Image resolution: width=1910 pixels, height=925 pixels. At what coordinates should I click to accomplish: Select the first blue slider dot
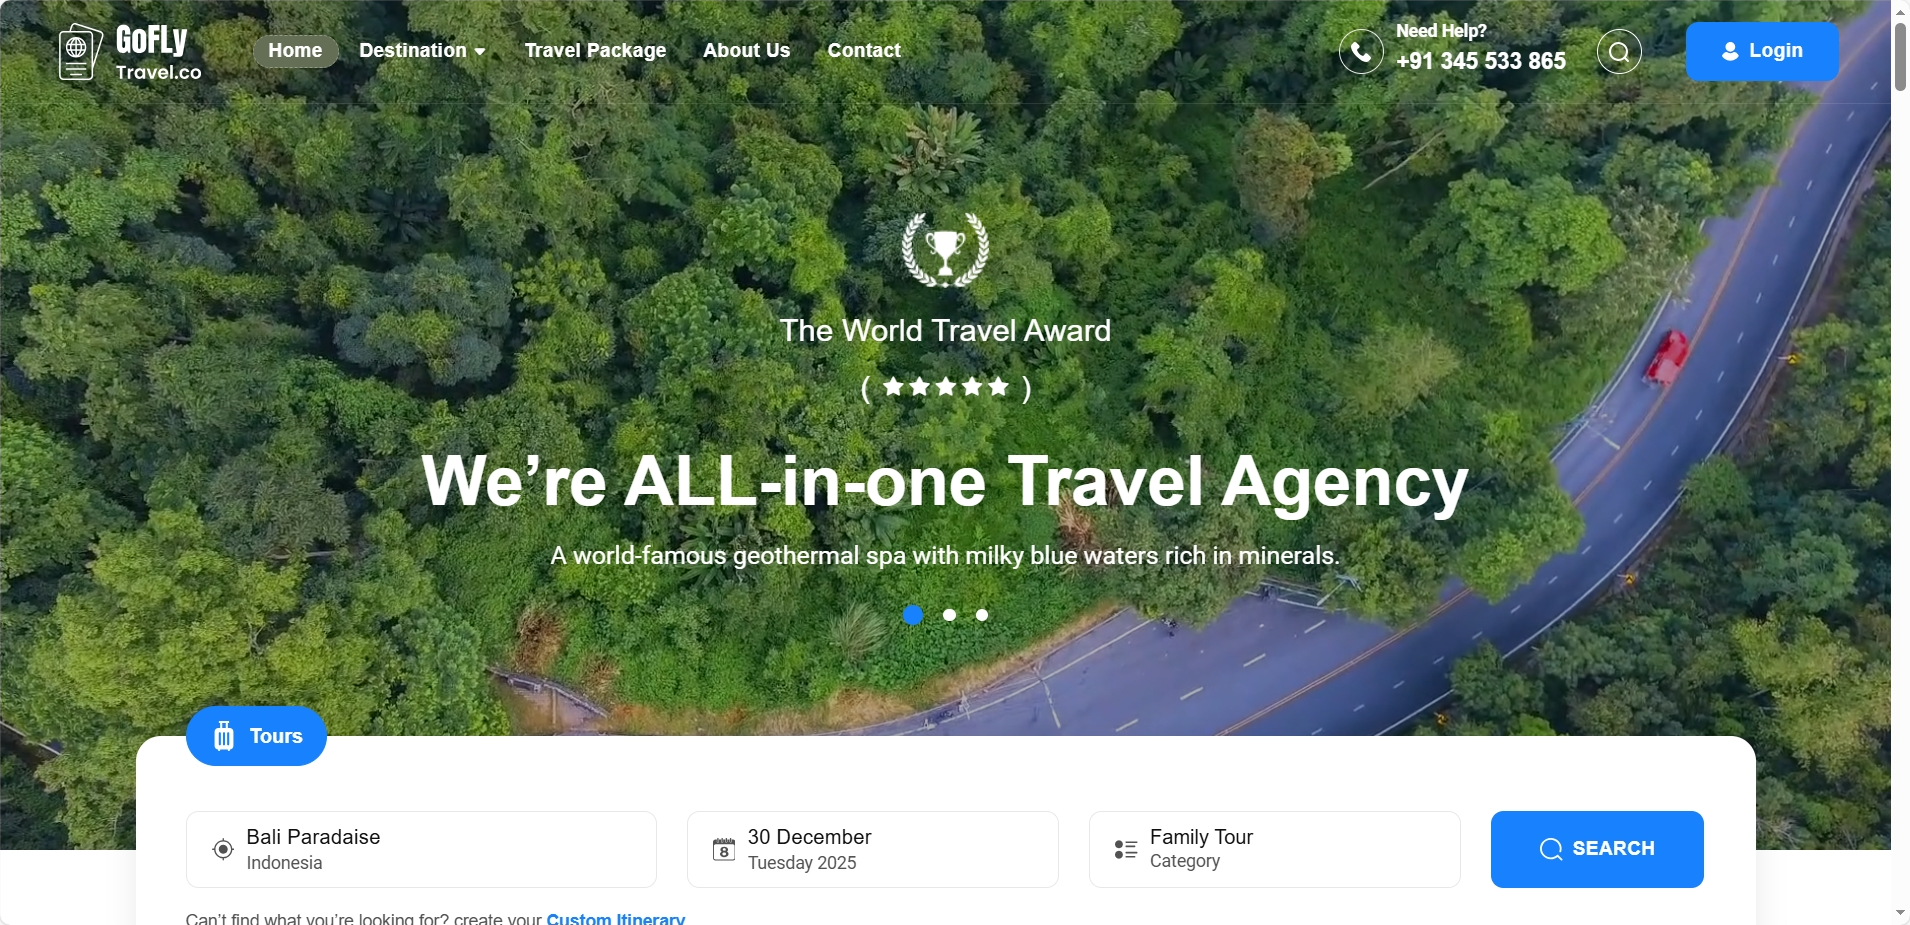(x=913, y=615)
